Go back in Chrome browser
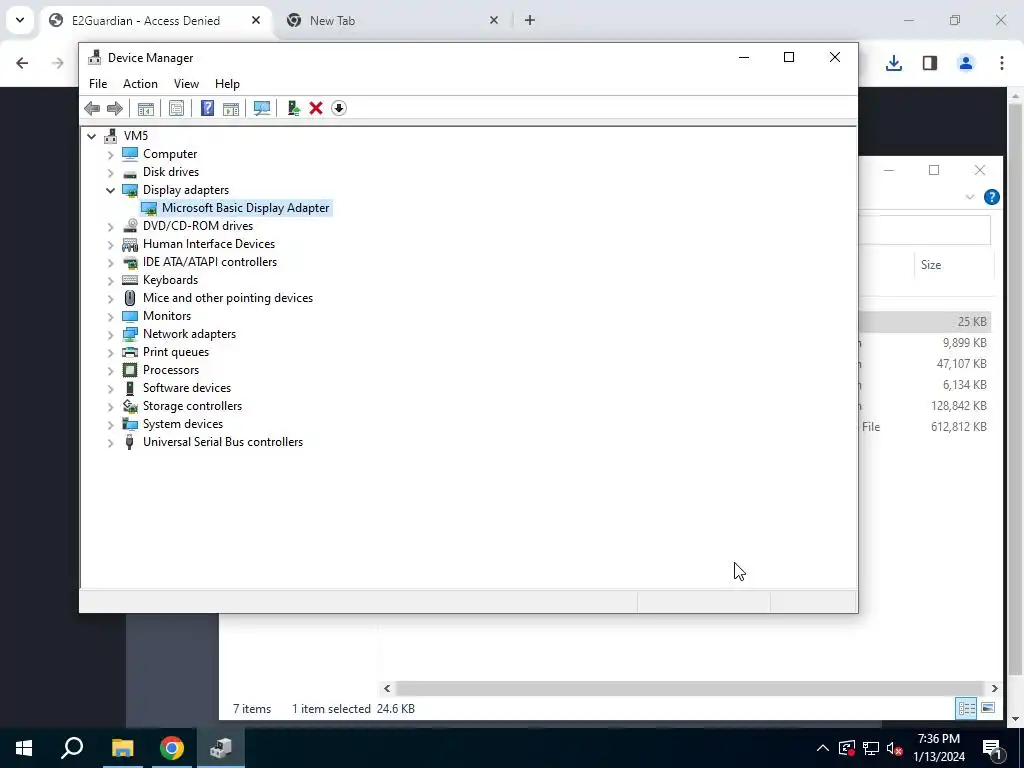This screenshot has height=768, width=1024. pos(22,63)
